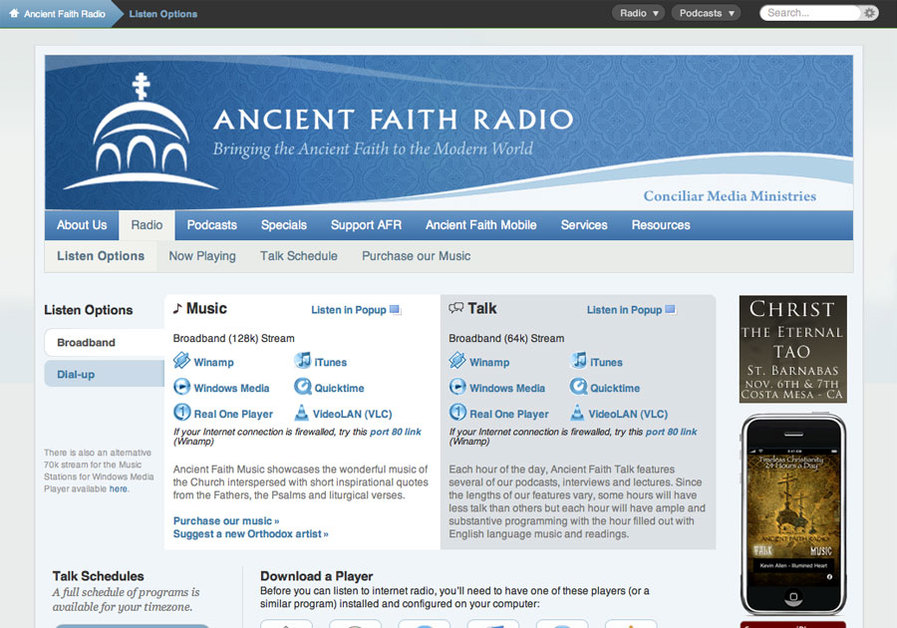Click the Download a Player heading
This screenshot has width=897, height=628.
[x=316, y=576]
